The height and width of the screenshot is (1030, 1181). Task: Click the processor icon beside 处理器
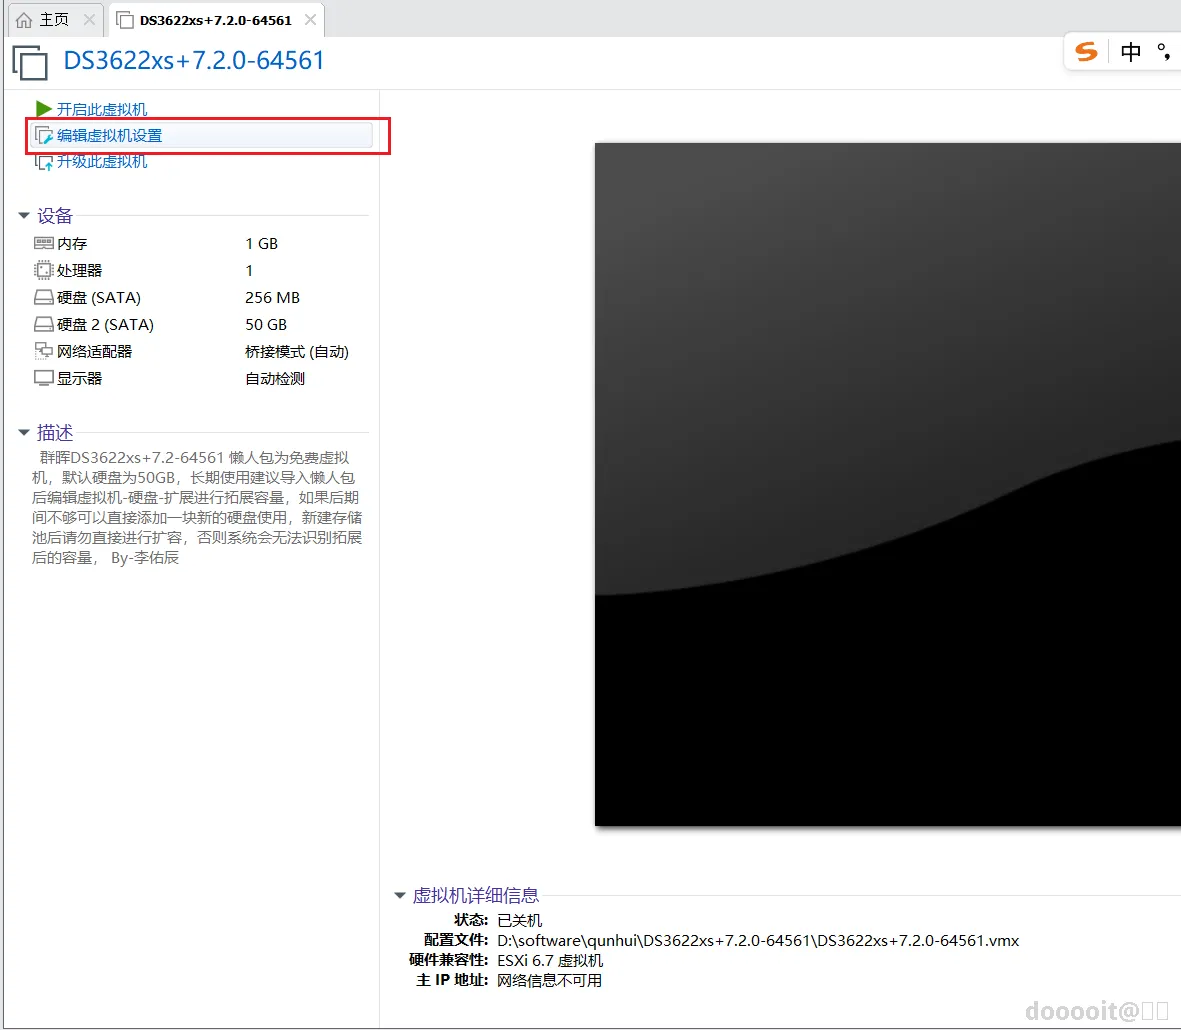(x=44, y=270)
